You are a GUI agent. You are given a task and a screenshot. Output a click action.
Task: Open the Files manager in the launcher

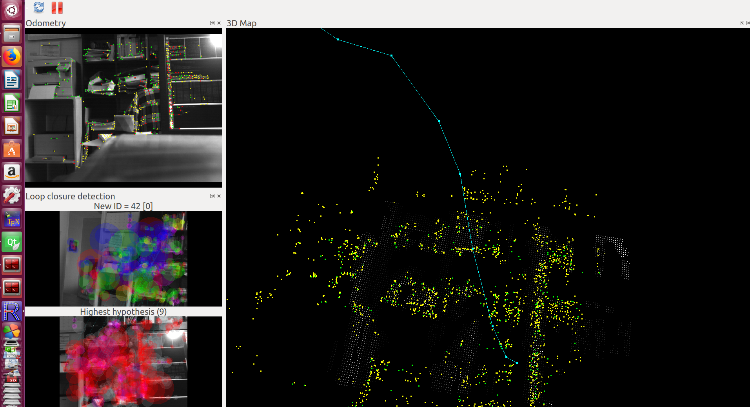point(12,34)
